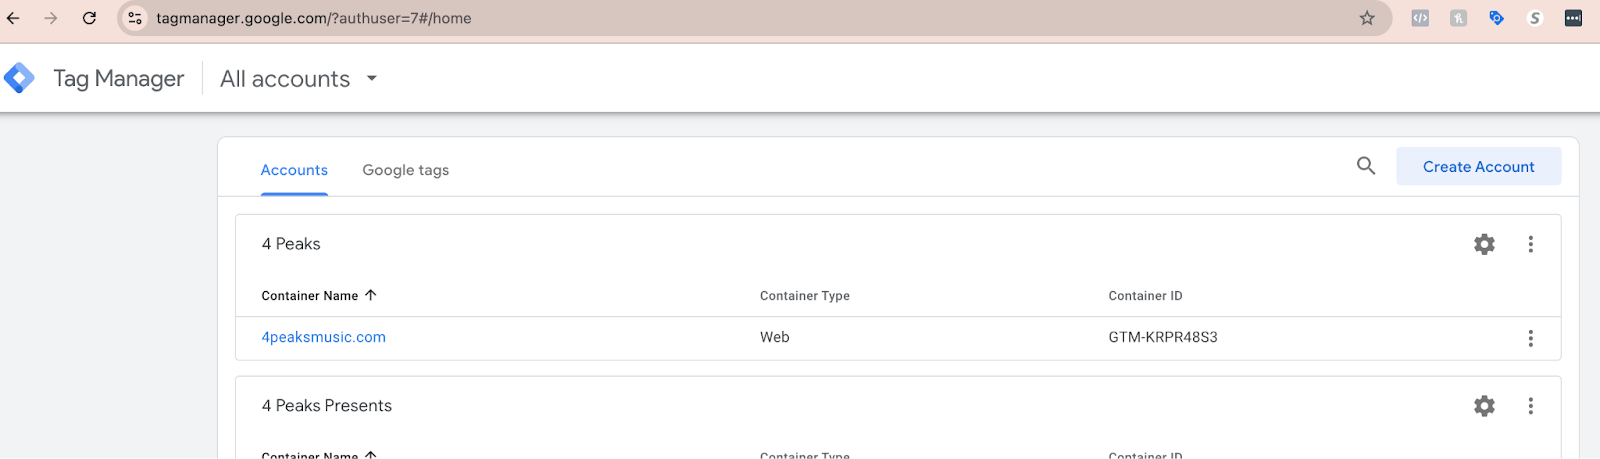
Task: Open account search with magnifier icon
Action: click(1366, 166)
